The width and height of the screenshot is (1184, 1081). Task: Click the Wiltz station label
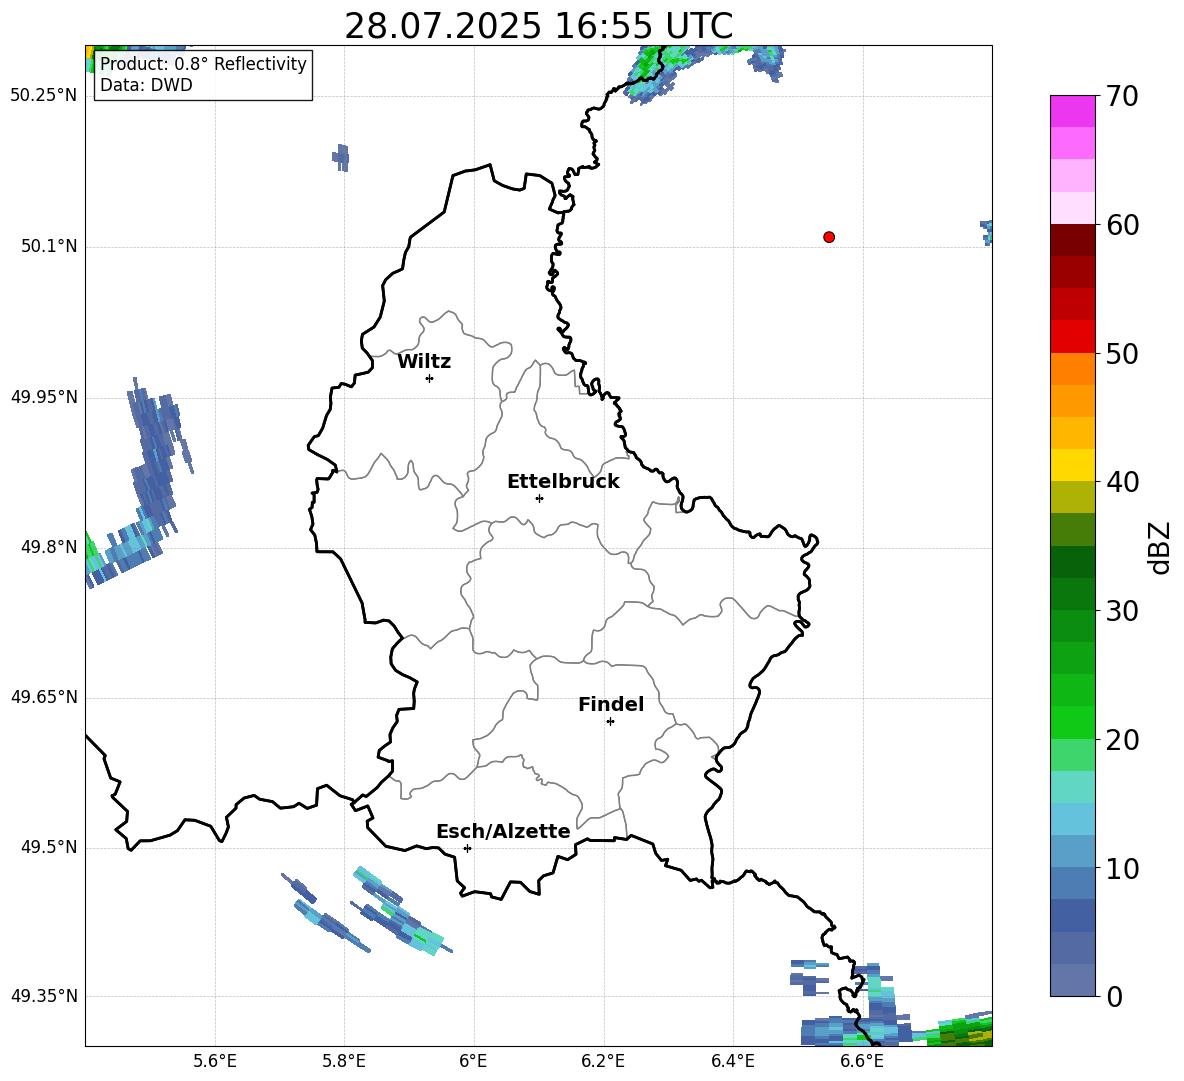pos(424,362)
